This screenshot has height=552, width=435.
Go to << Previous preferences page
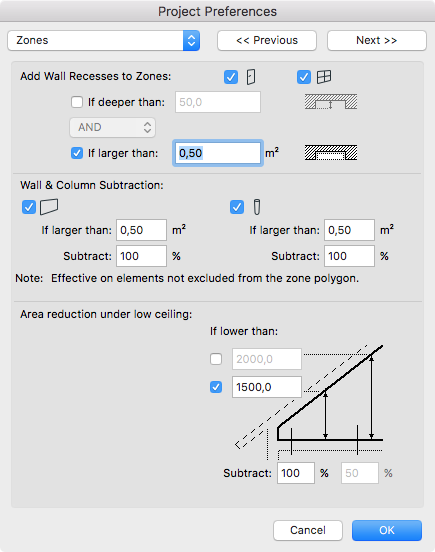[x=267, y=40]
